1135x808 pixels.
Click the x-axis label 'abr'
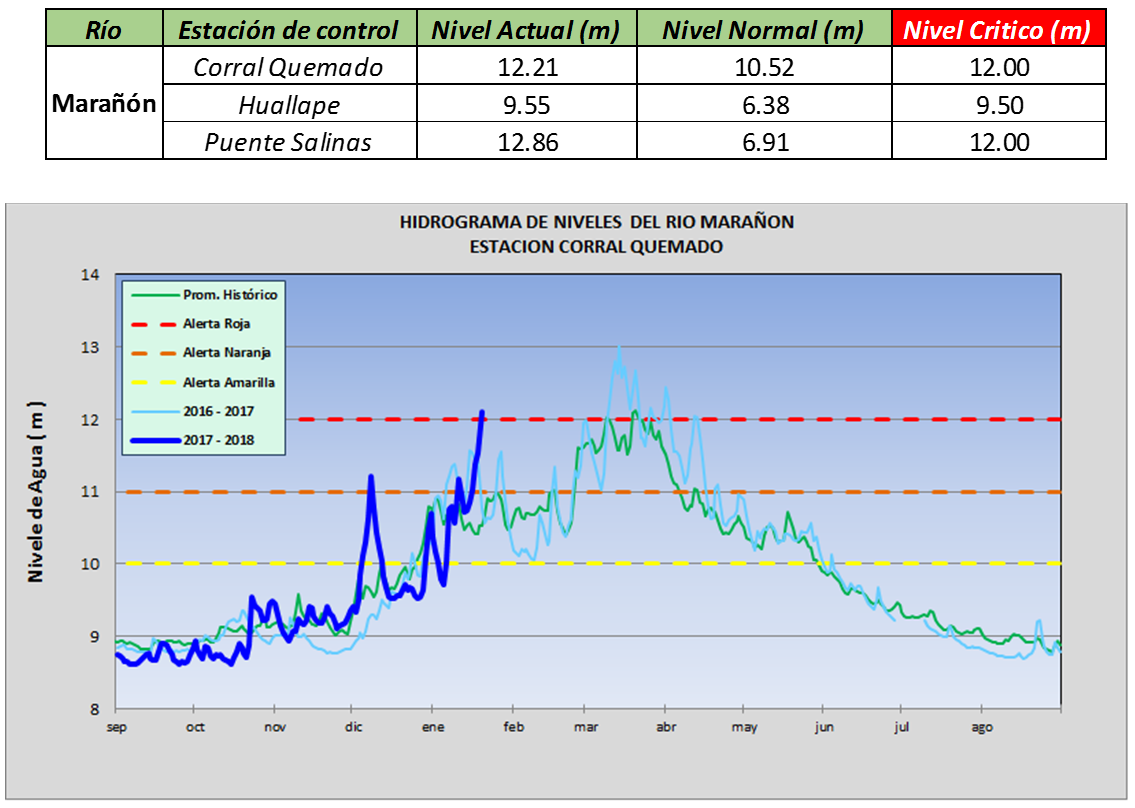pyautogui.click(x=666, y=727)
